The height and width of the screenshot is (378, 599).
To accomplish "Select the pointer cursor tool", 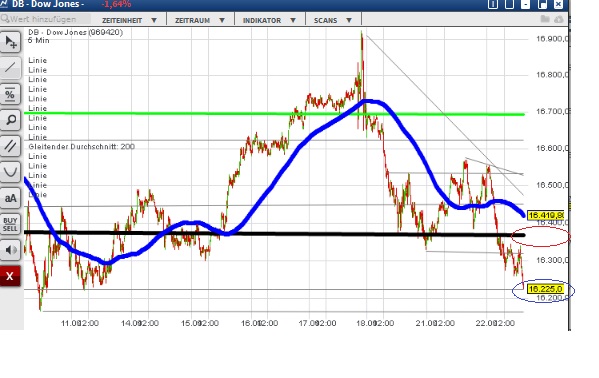I will click(x=10, y=42).
